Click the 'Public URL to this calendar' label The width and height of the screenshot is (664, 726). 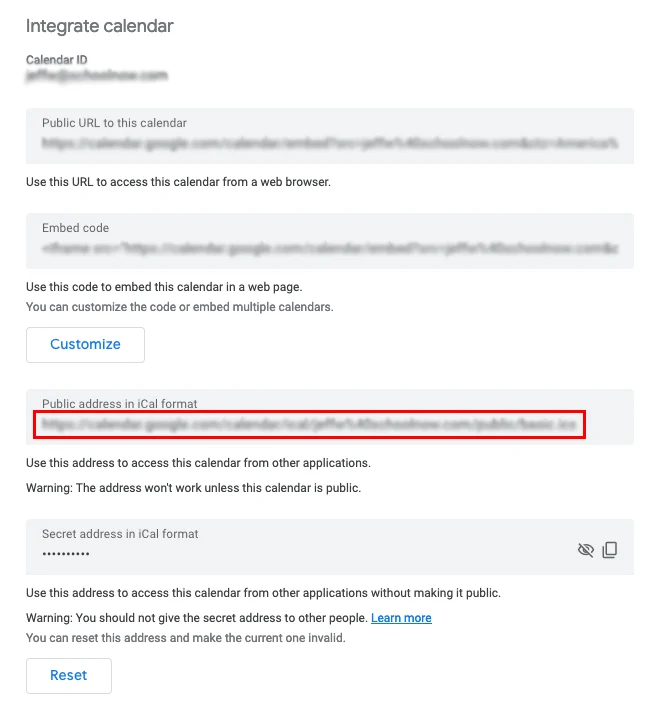coord(114,123)
